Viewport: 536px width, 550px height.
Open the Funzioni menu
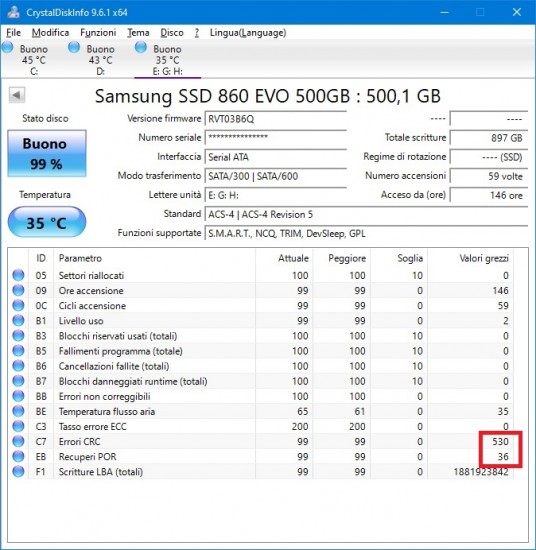click(98, 33)
